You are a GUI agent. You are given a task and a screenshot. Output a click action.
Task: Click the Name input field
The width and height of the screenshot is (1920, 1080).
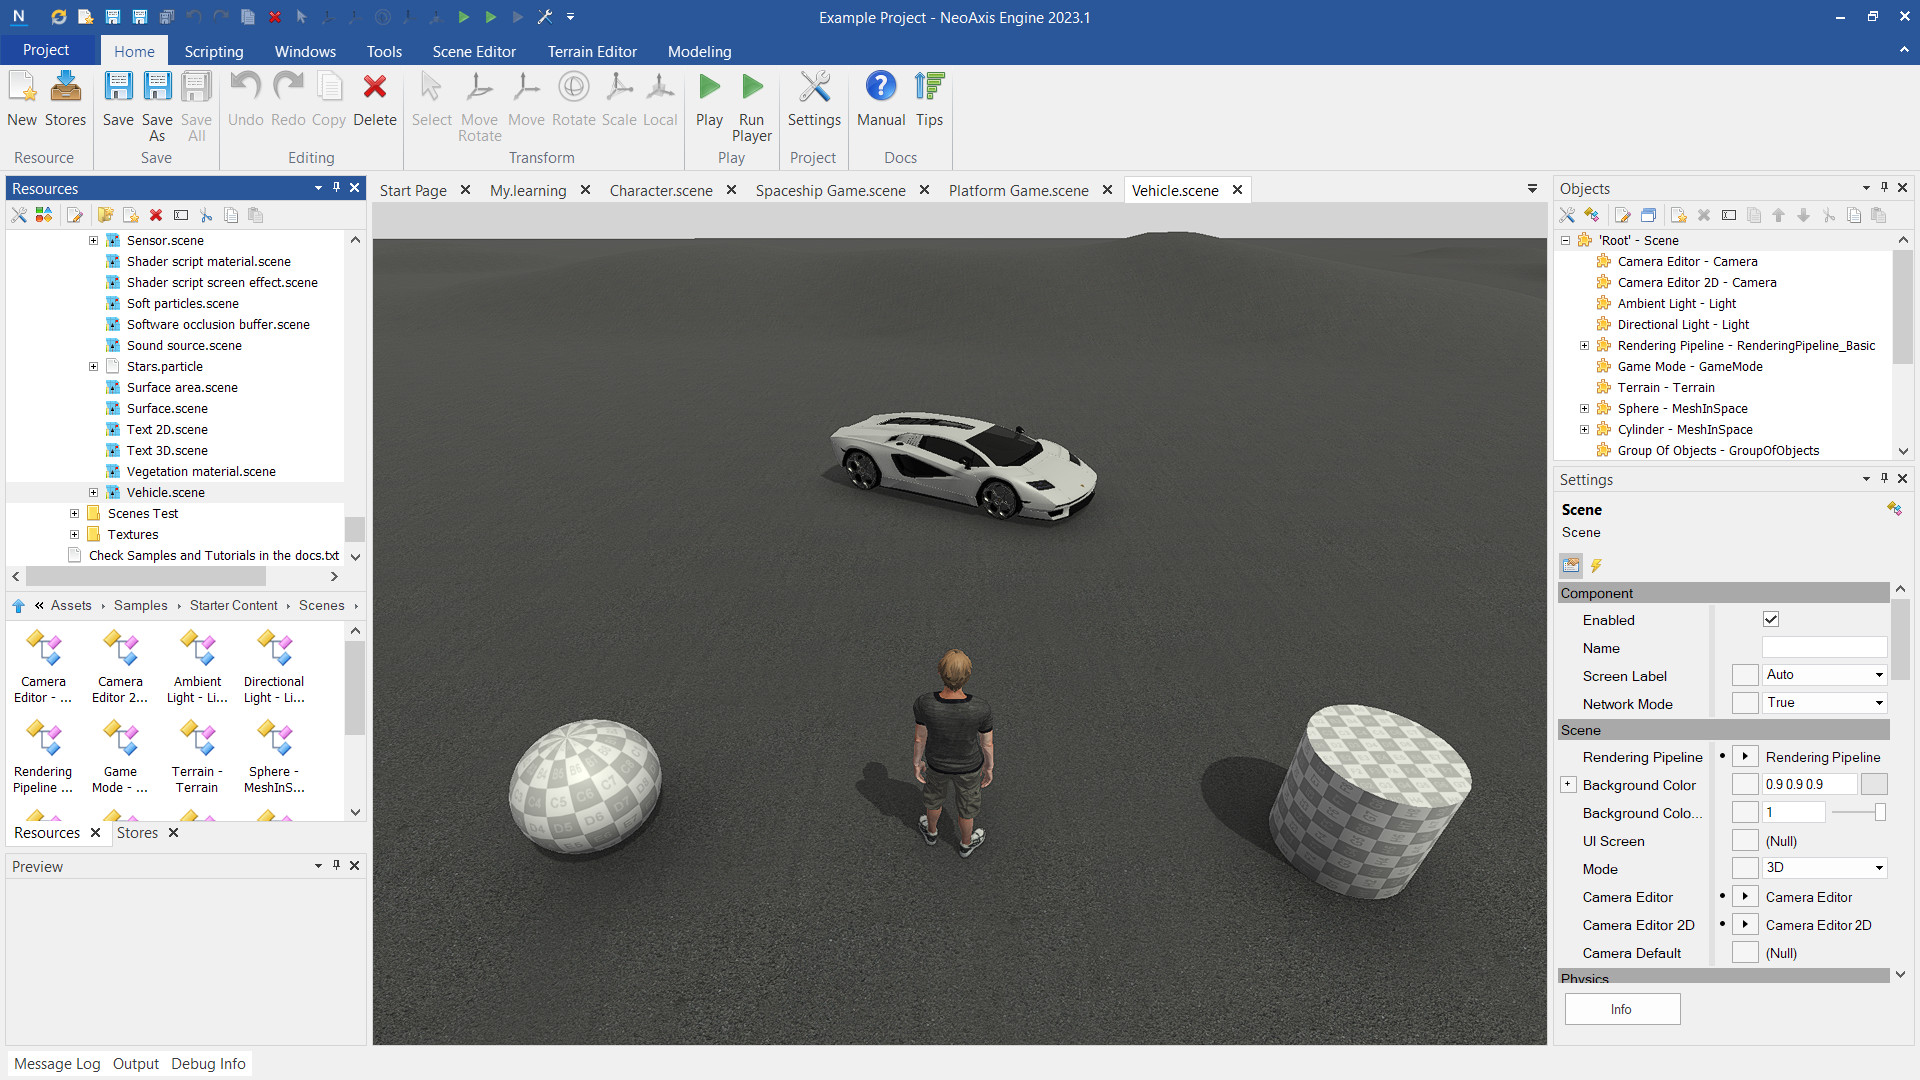click(1823, 648)
